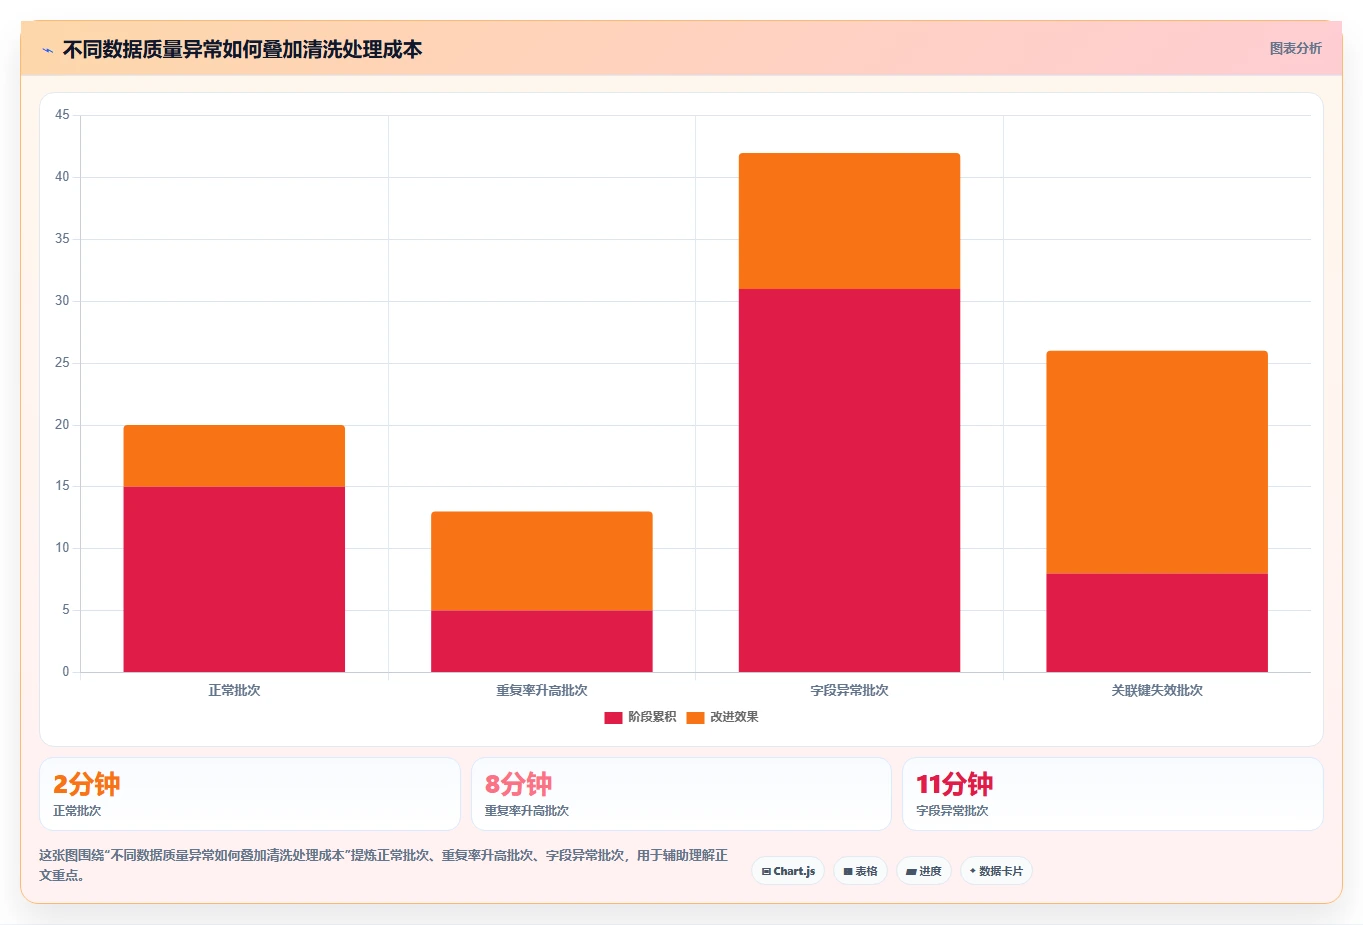
Task: Open the 11分钟 字段异常批次 stat card
Action: (1112, 794)
